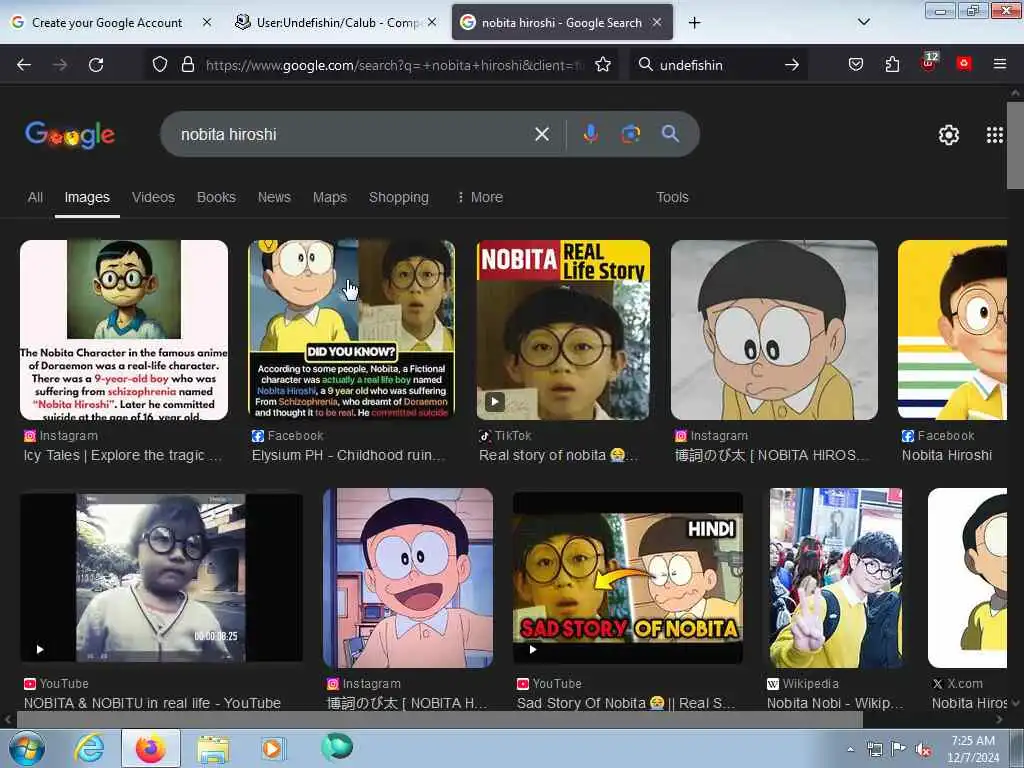Open the tracking protection shield icon
This screenshot has width=1024, height=768.
[160, 64]
